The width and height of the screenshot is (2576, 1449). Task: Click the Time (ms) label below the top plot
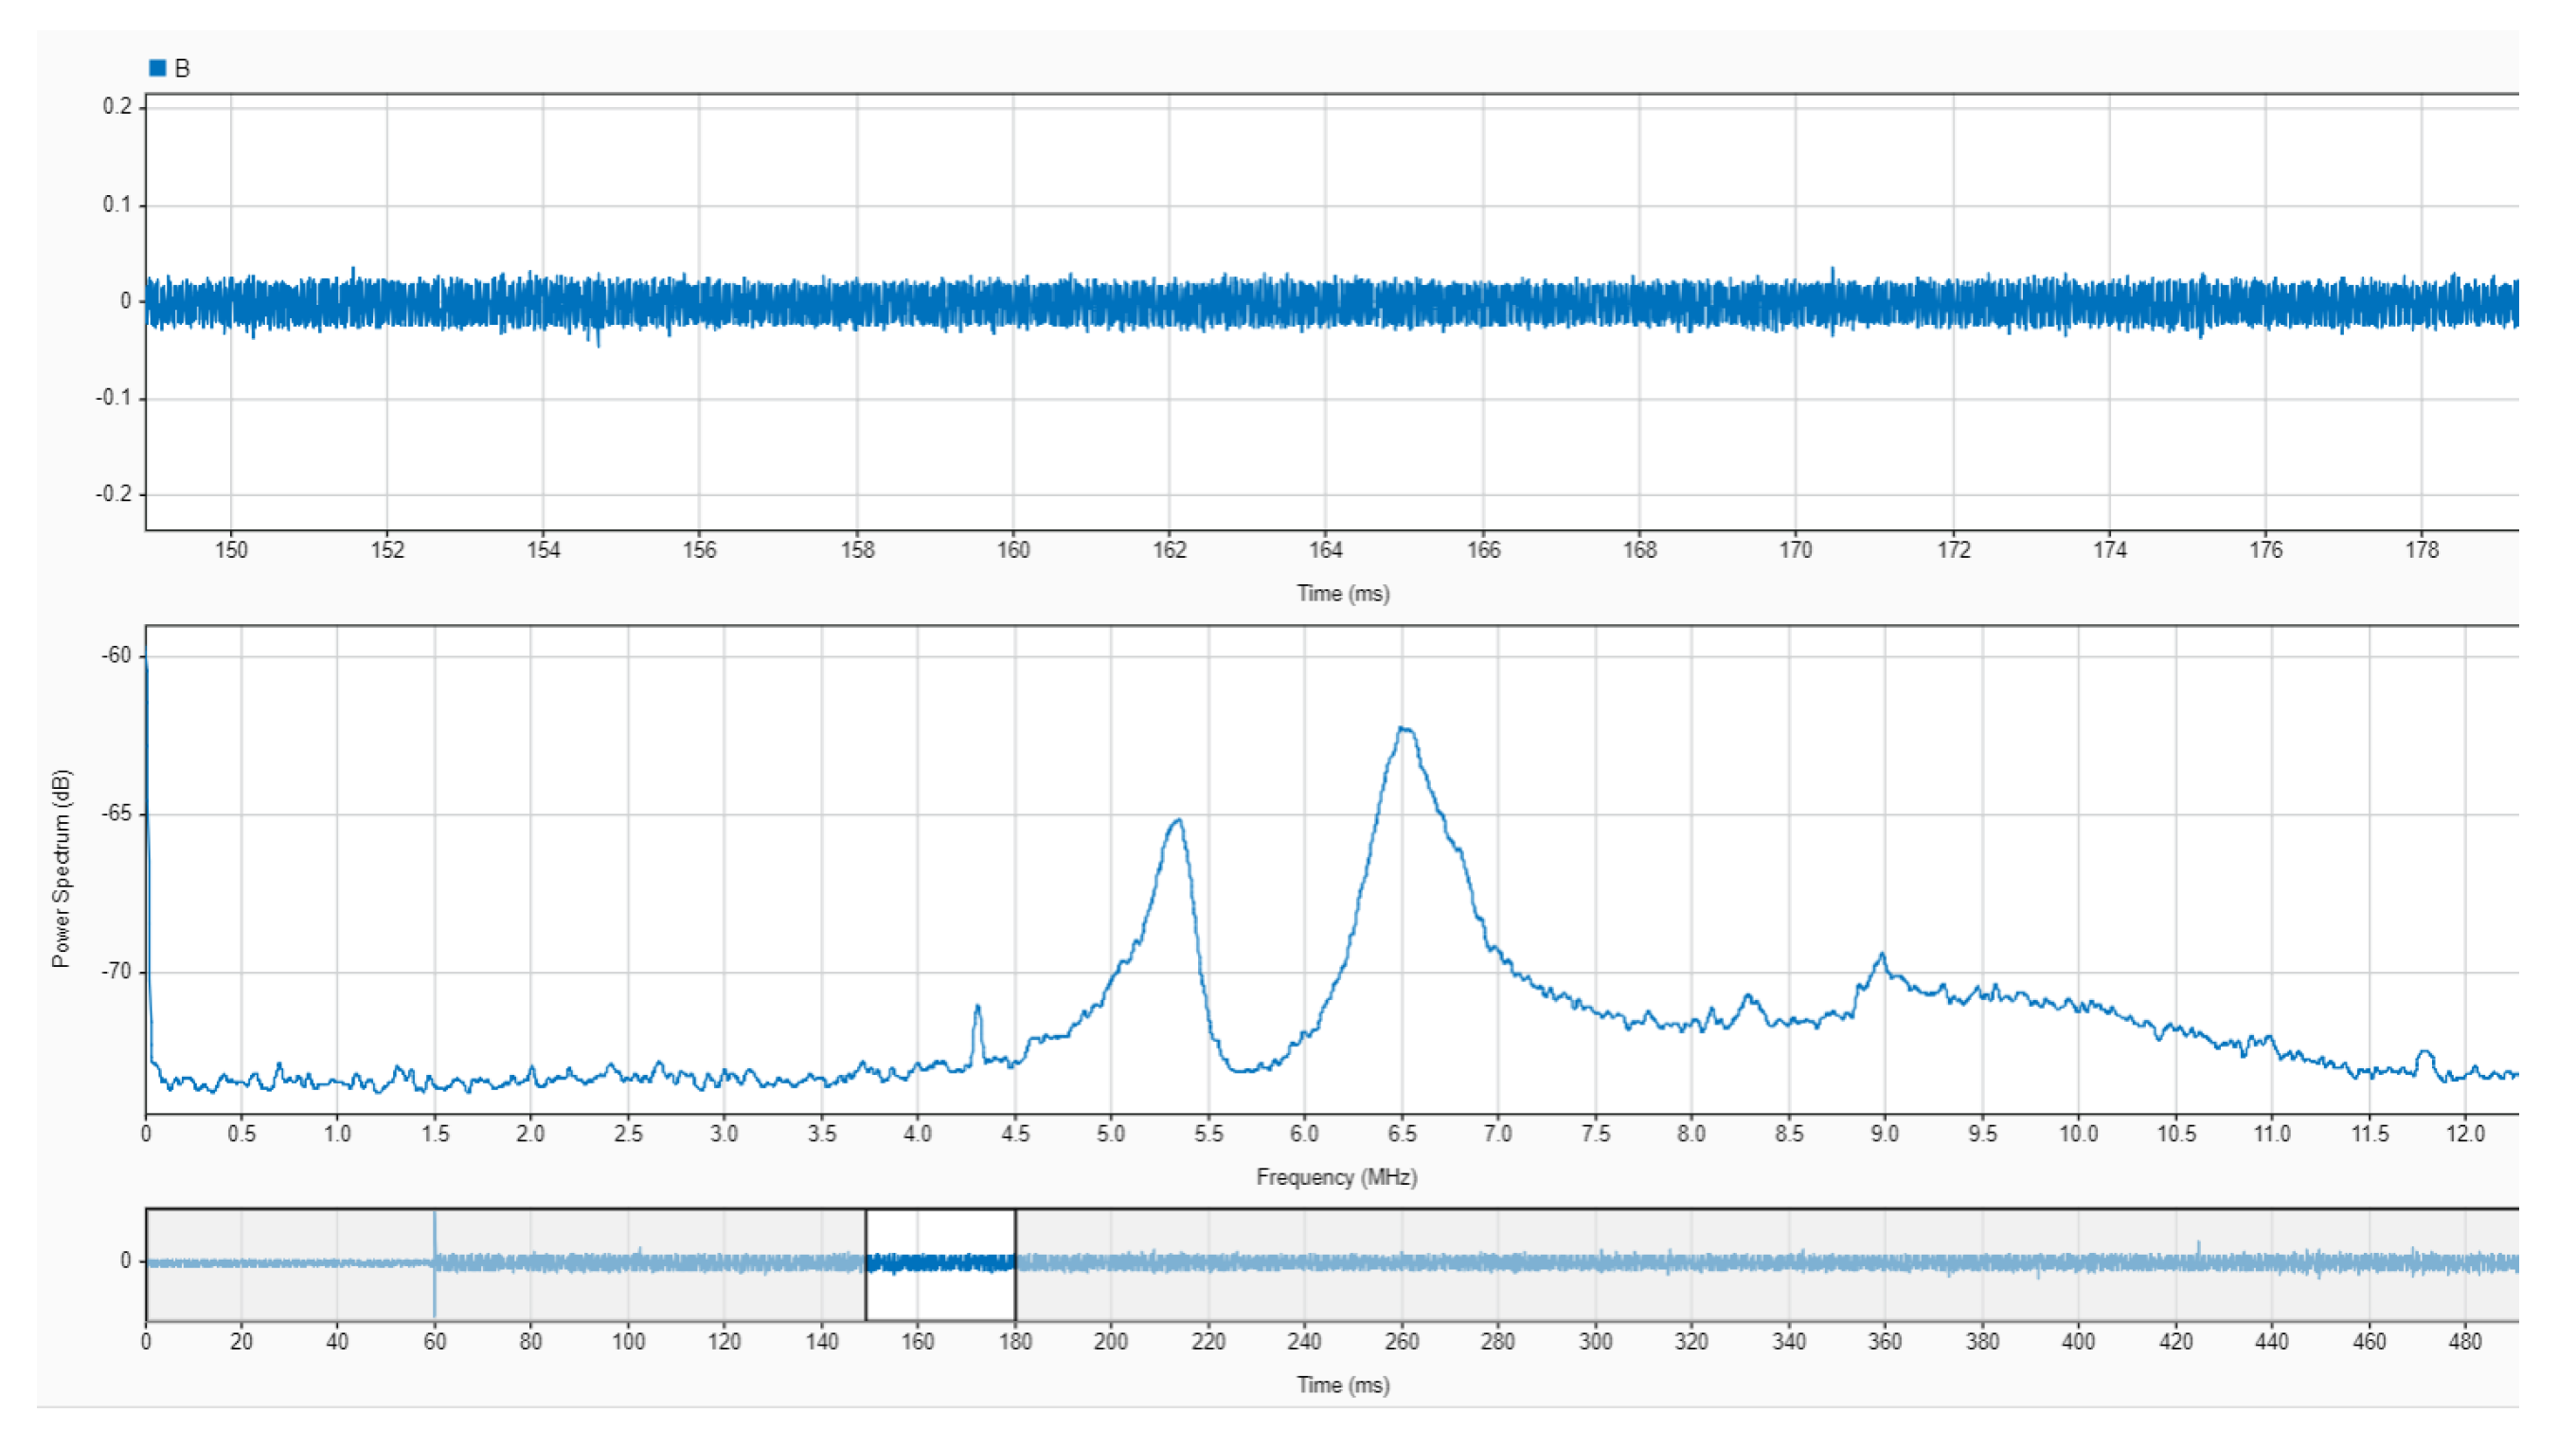(1342, 593)
